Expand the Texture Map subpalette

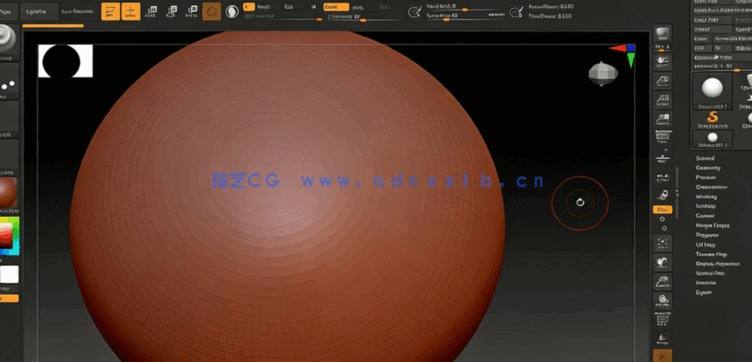click(711, 254)
